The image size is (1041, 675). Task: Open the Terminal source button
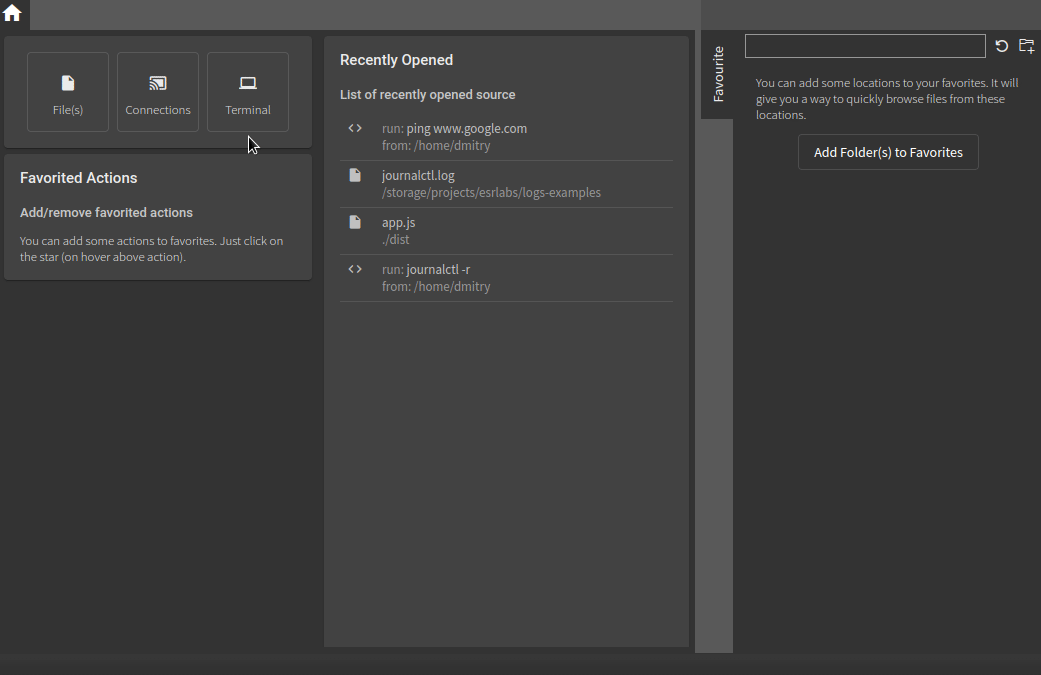[x=248, y=92]
